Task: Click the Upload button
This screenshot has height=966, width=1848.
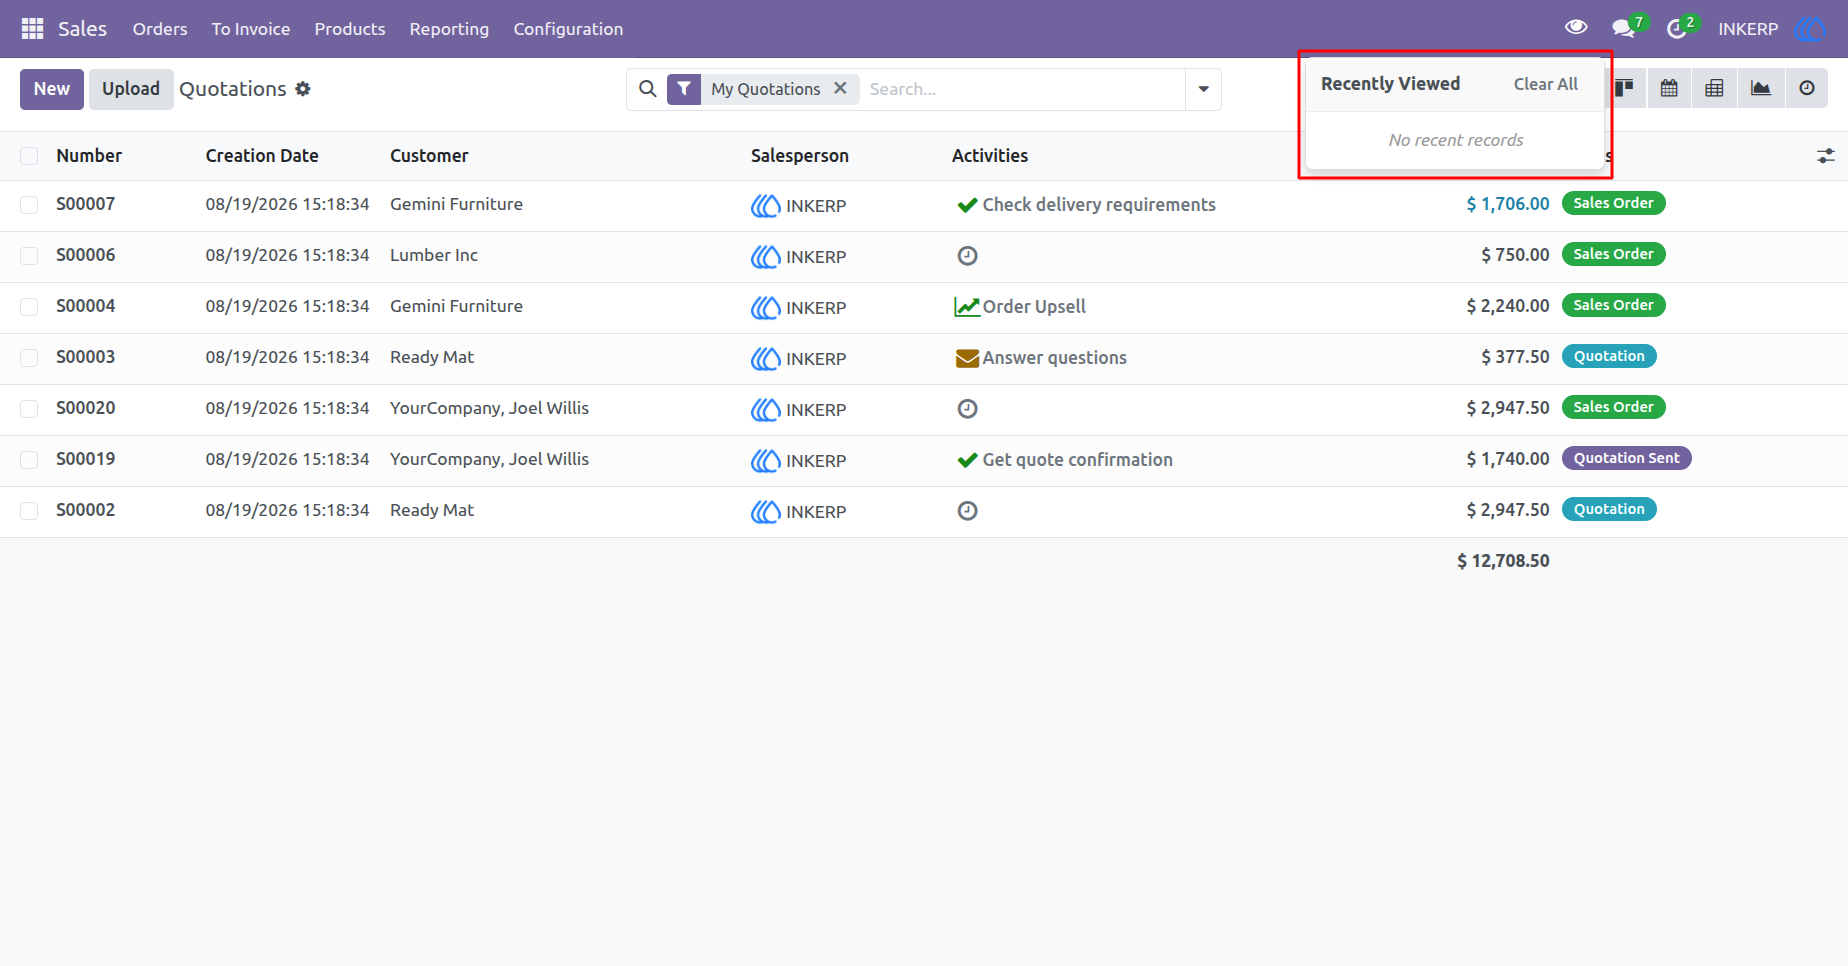Action: coord(131,89)
